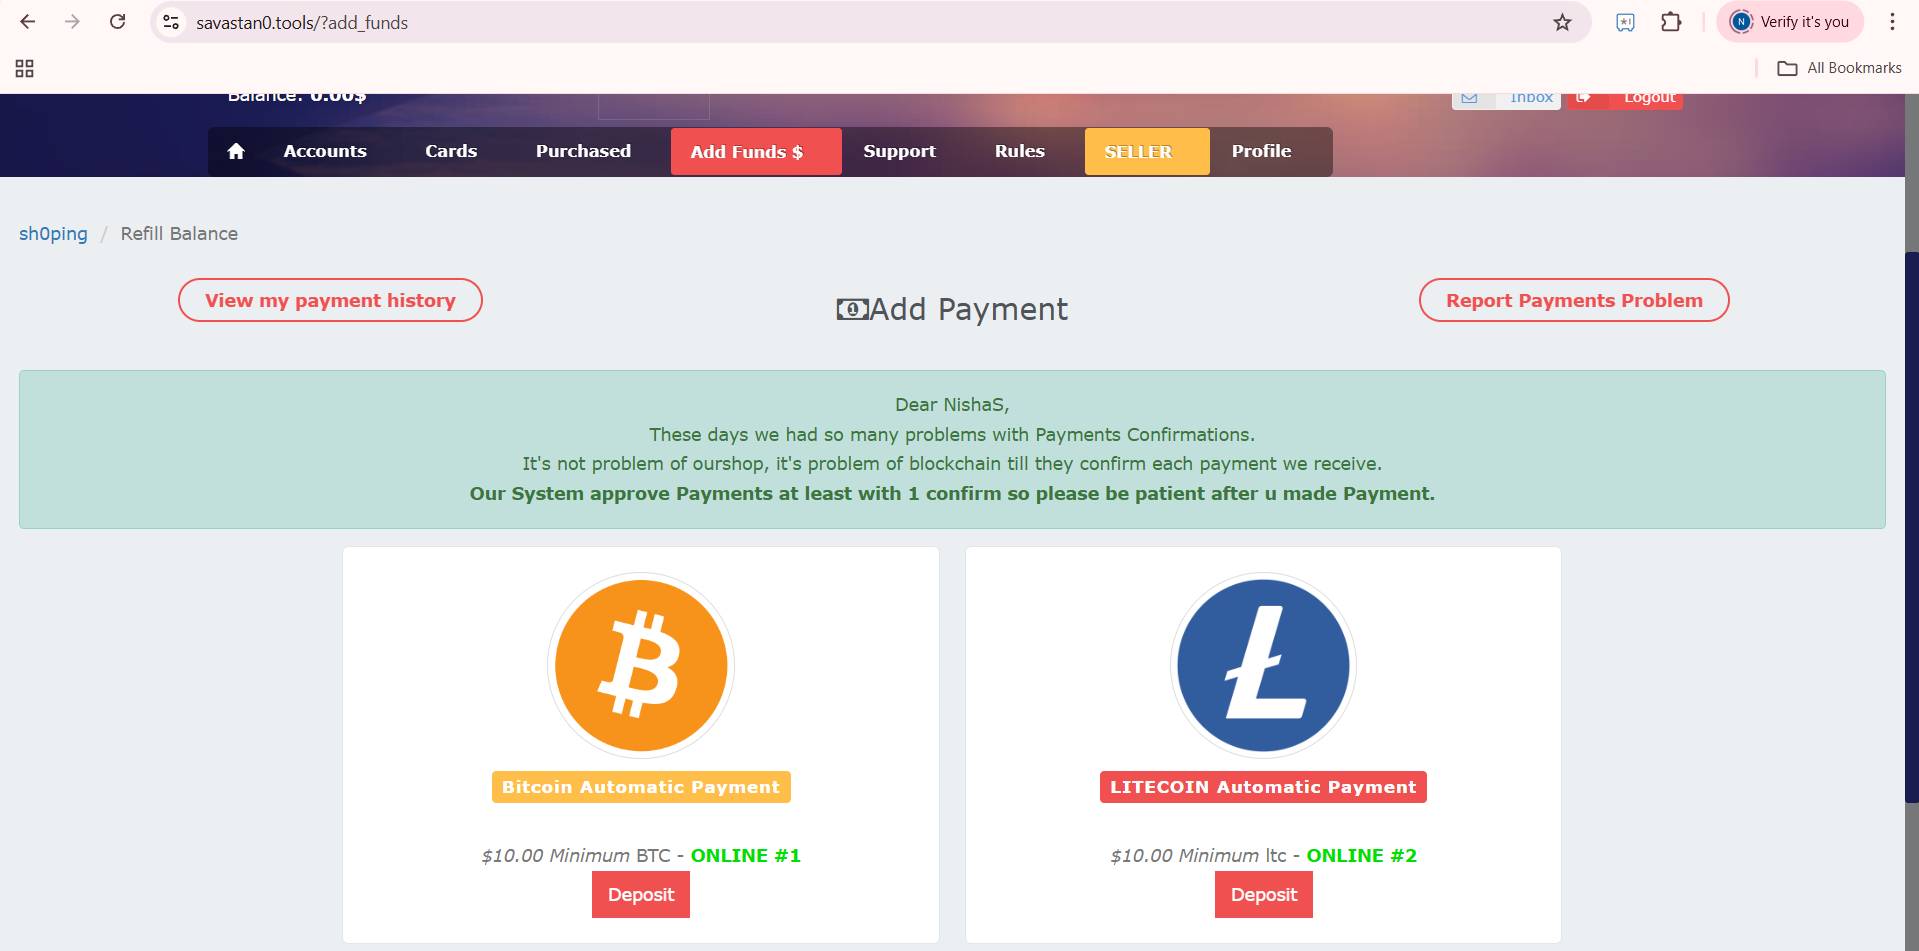This screenshot has height=951, width=1919.
Task: Click the large Litecoin logo
Action: point(1263,666)
